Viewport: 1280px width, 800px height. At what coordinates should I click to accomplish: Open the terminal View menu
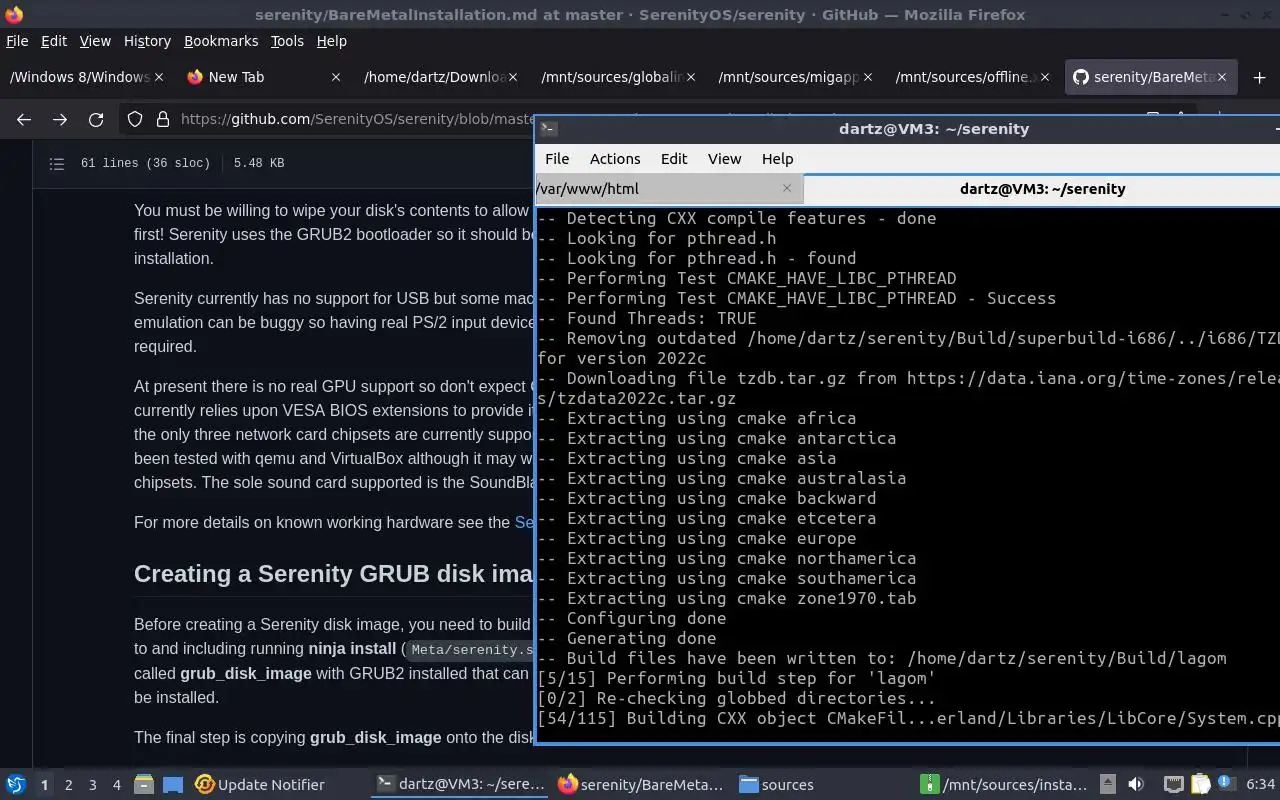(x=724, y=158)
